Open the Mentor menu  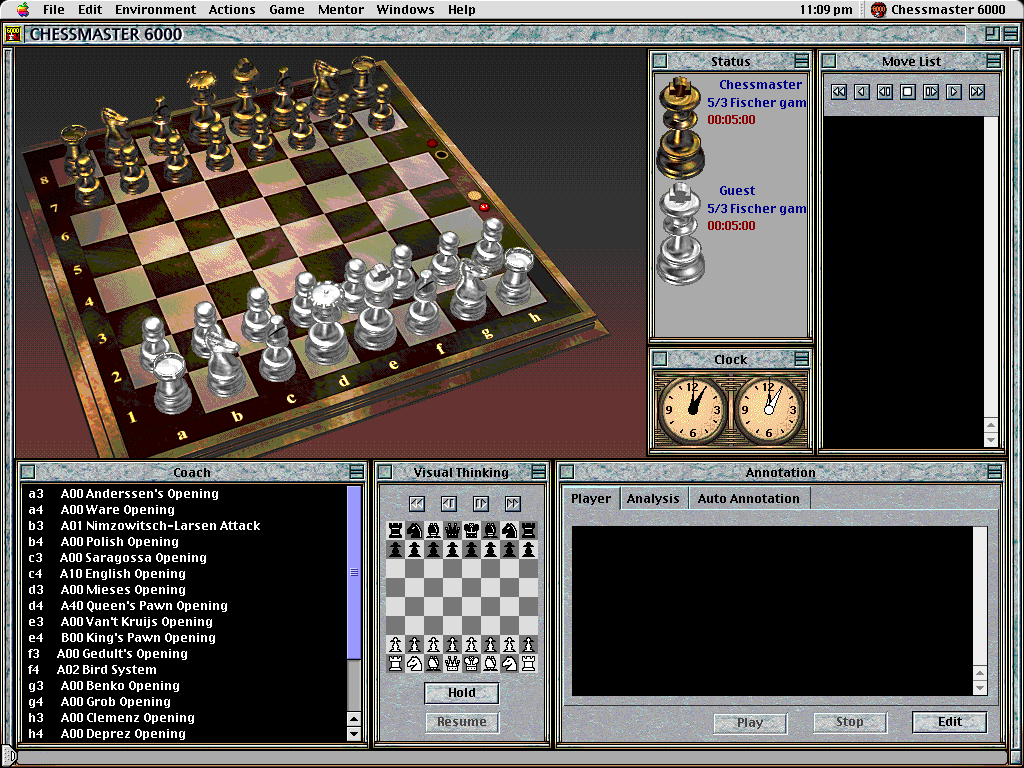point(340,9)
